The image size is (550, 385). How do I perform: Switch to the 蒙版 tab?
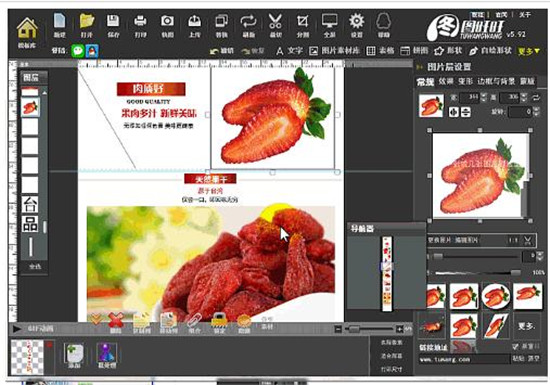pos(527,82)
